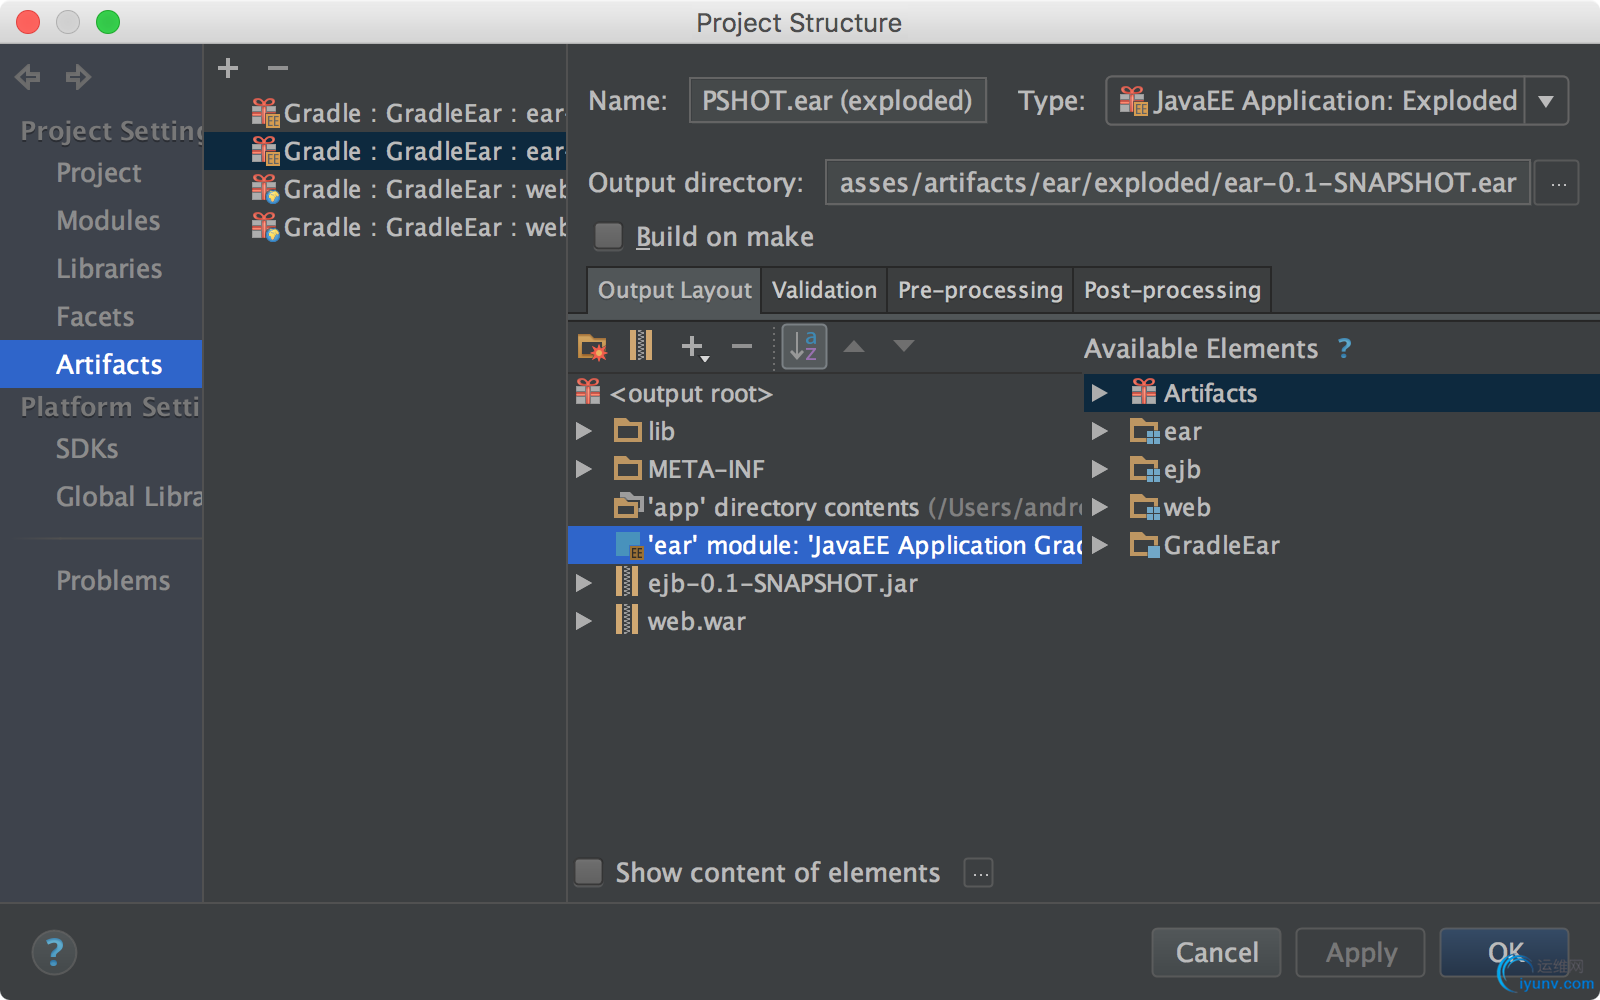Image resolution: width=1600 pixels, height=1000 pixels.
Task: Select Modules in the settings sidebar
Action: click(108, 220)
